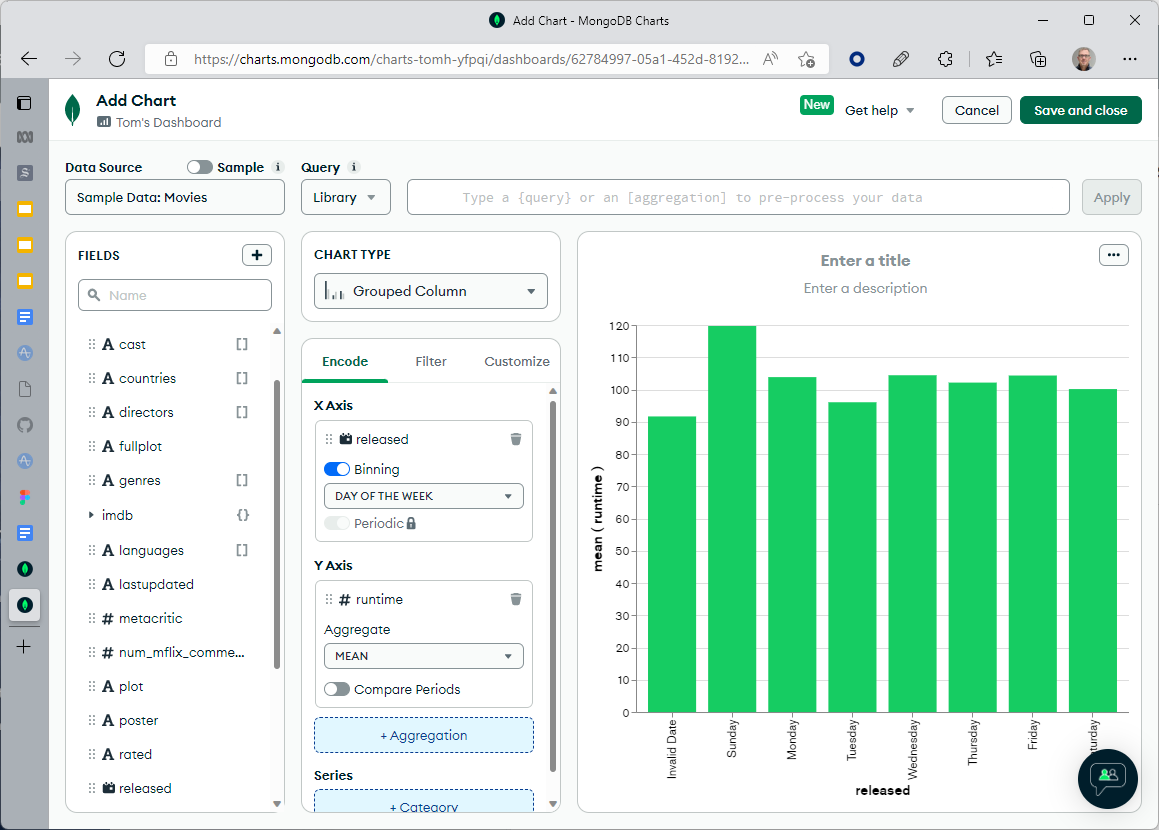Viewport: 1159px width, 830px height.
Task: Open the Grouped Column chart type dropdown
Action: [x=431, y=291]
